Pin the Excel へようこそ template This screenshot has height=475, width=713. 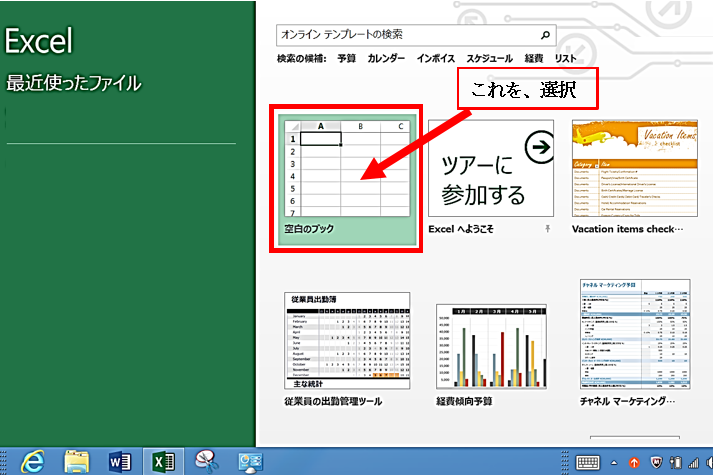547,229
